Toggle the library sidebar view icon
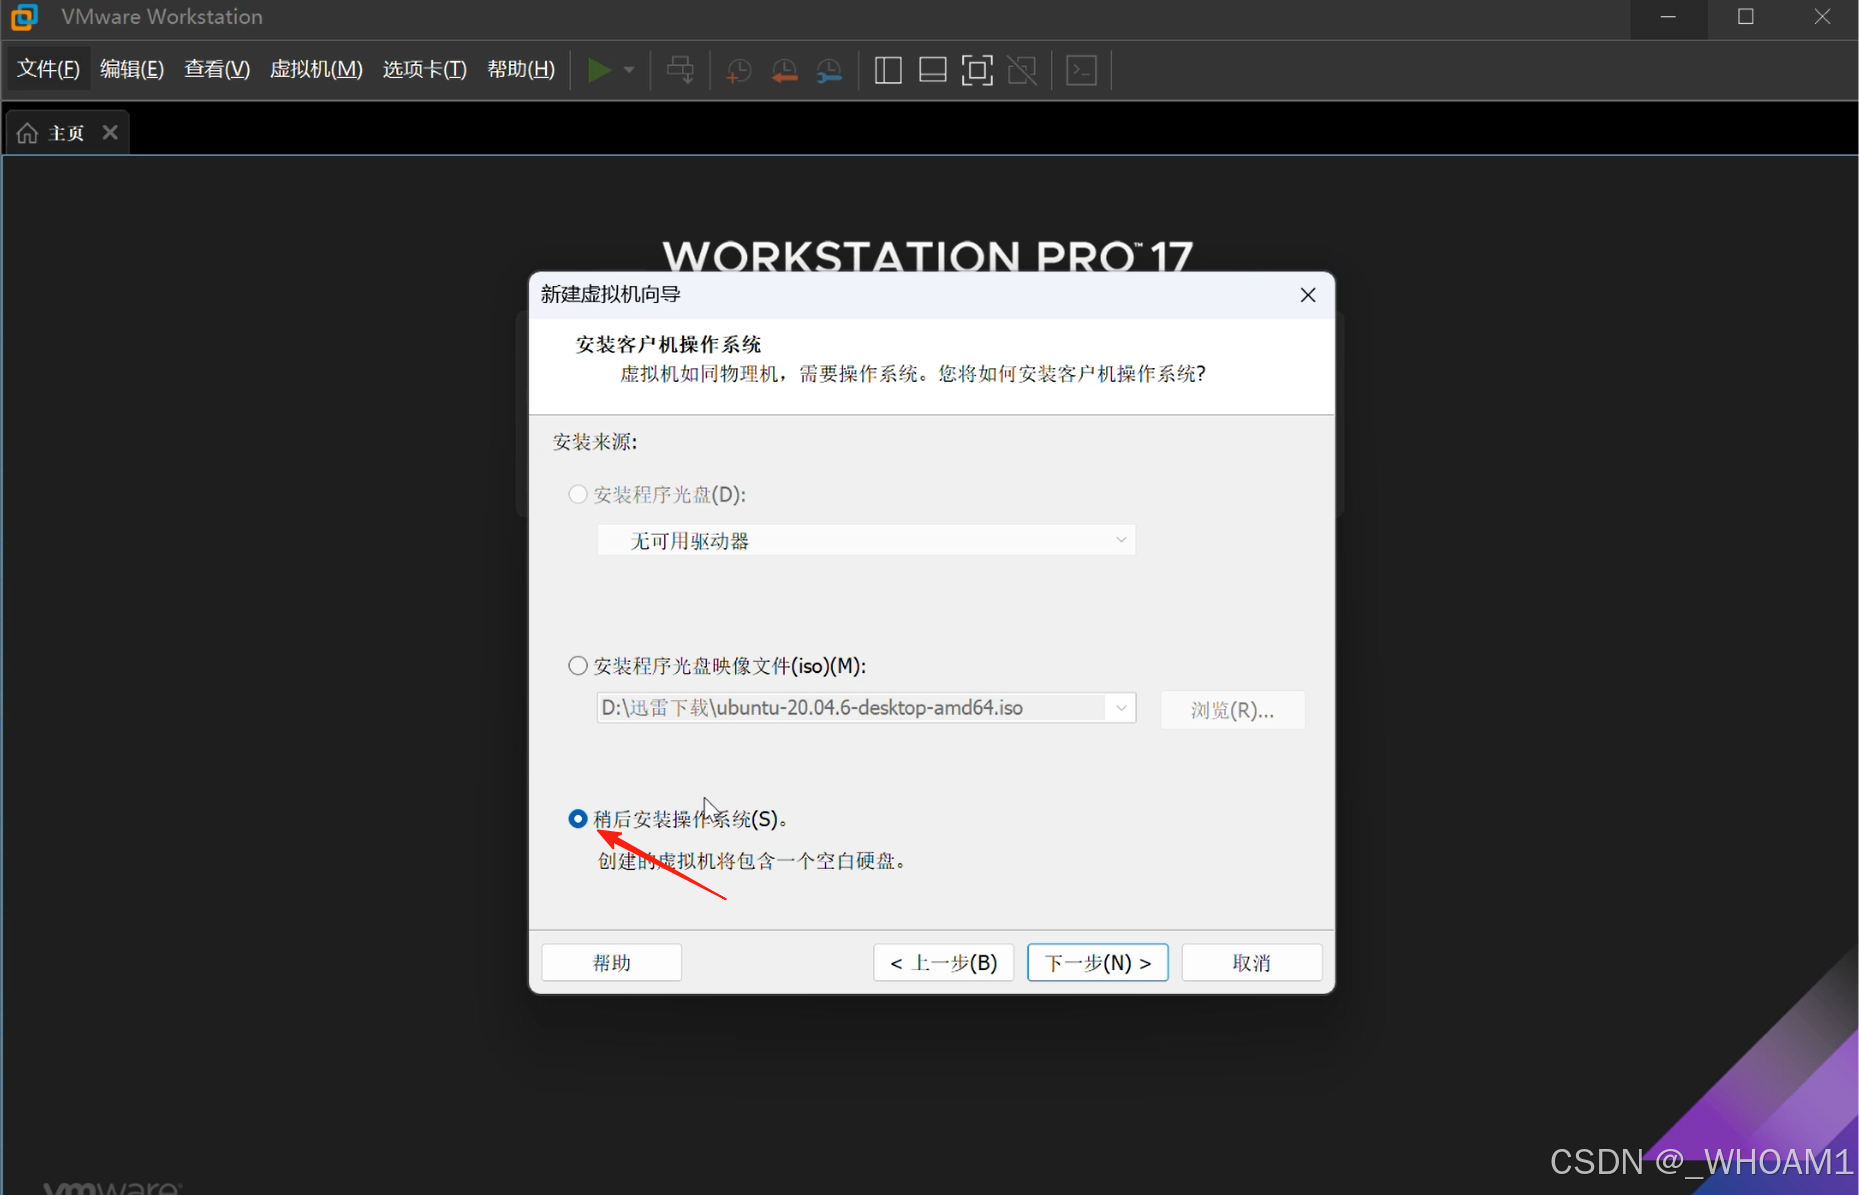Viewport: 1859px width, 1195px height. point(888,70)
